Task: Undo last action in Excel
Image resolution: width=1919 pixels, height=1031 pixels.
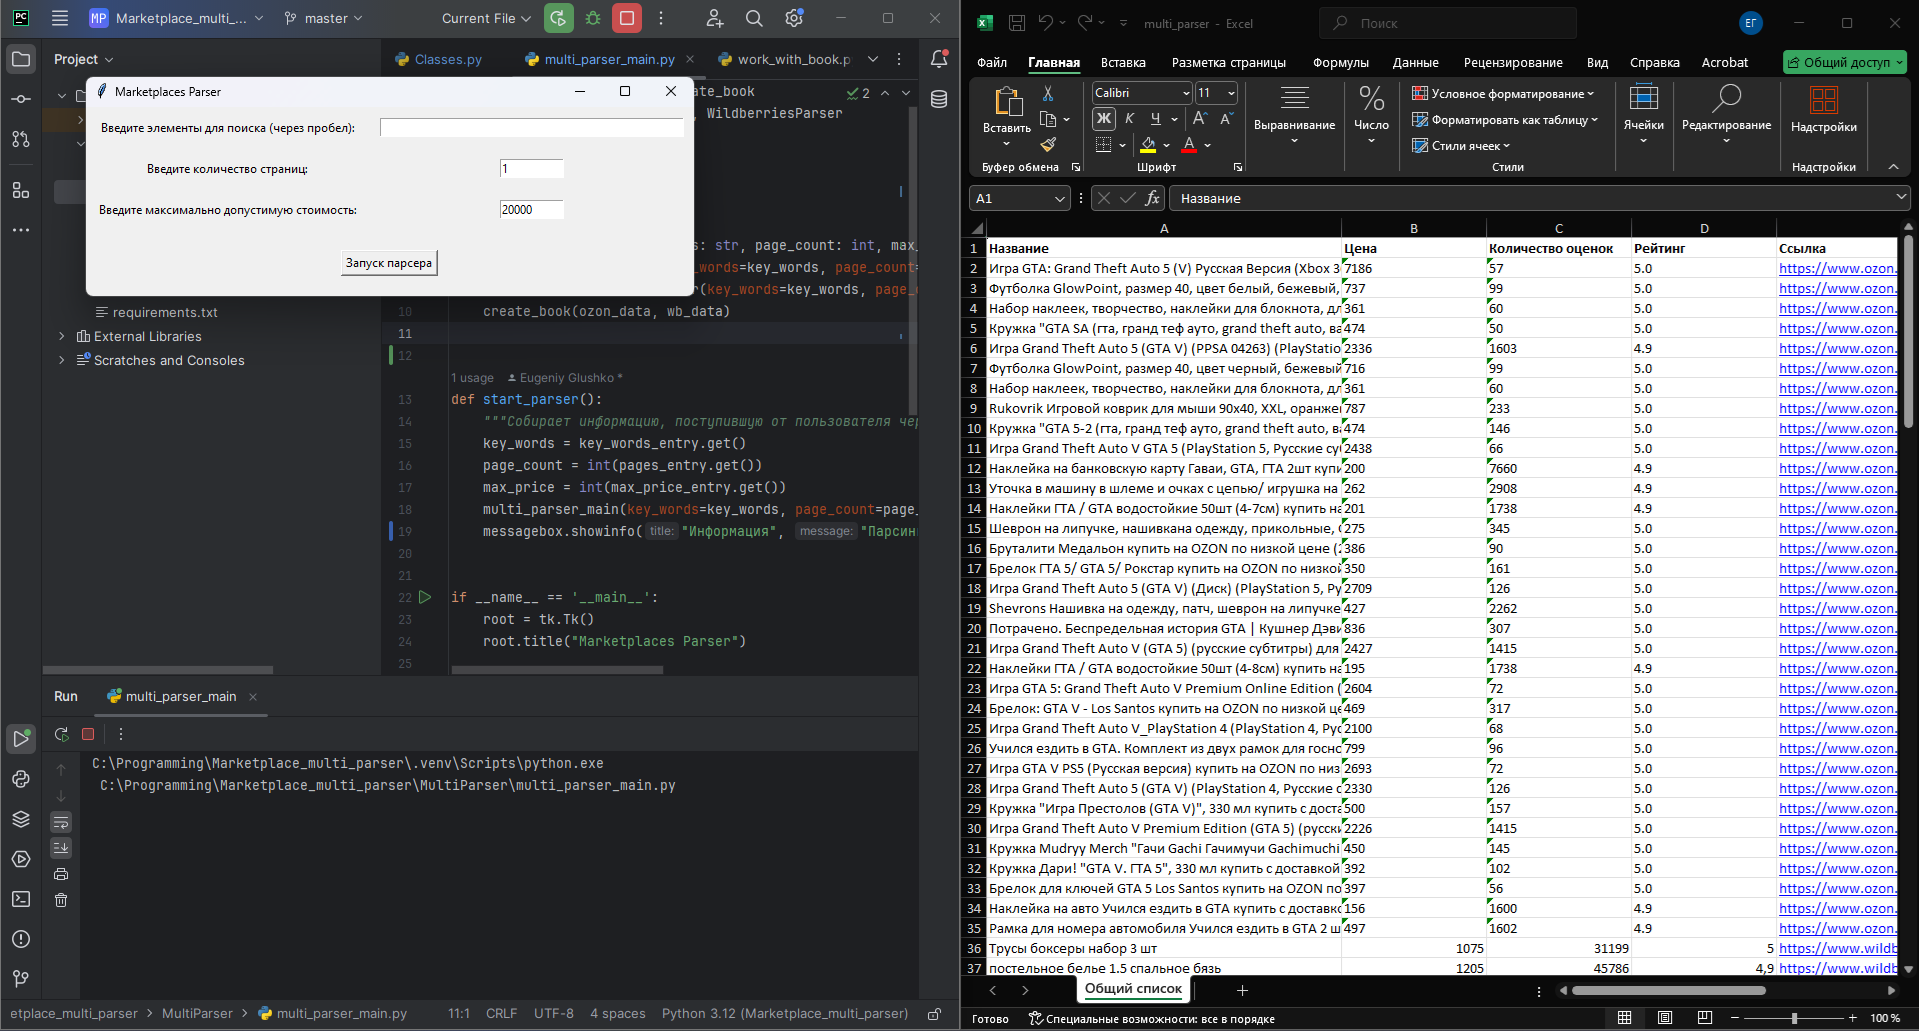Action: 1046,23
